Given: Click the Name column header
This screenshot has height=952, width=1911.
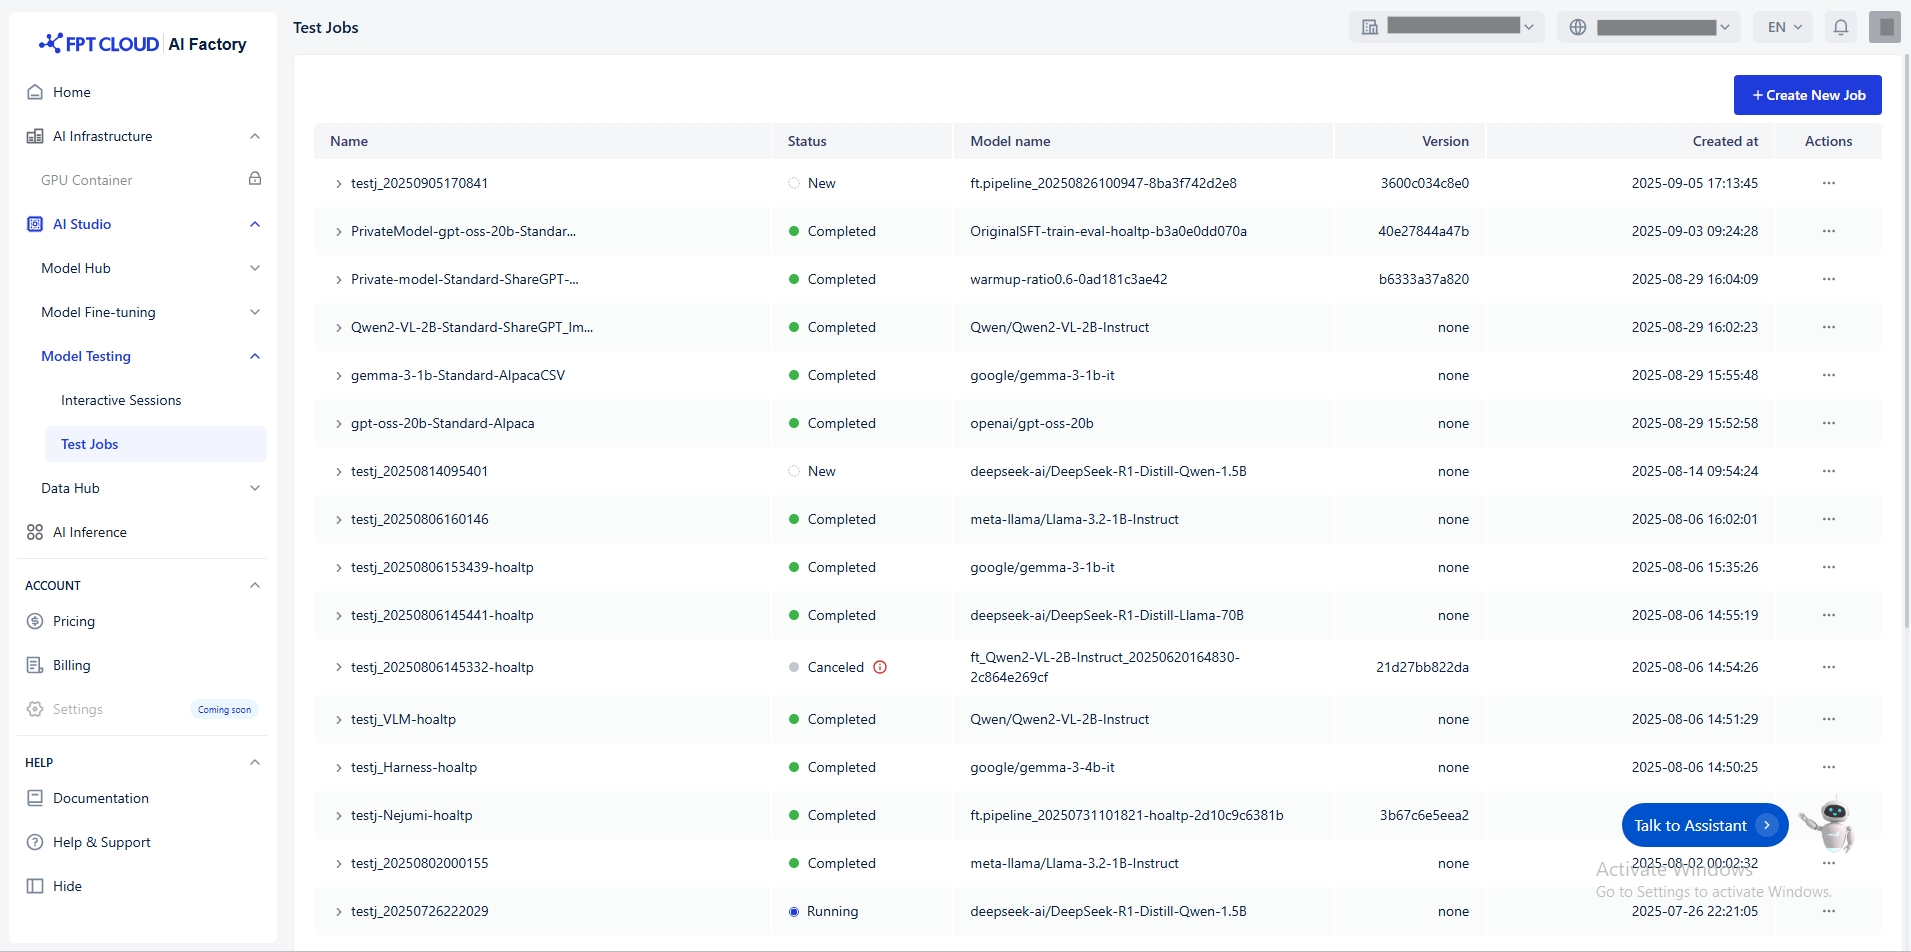Looking at the screenshot, I should 349,141.
